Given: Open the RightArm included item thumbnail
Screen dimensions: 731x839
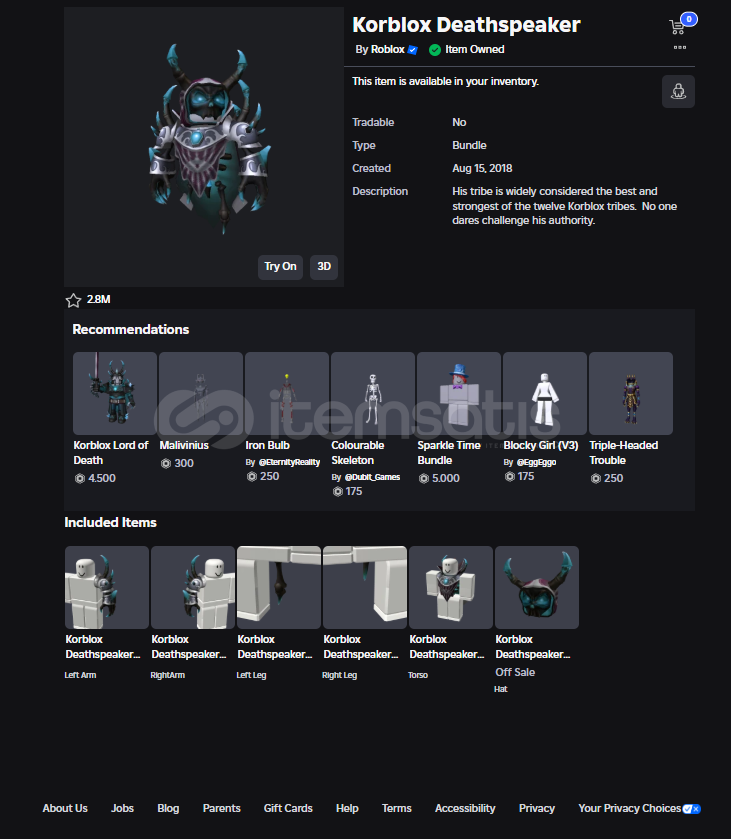Looking at the screenshot, I should point(193,587).
